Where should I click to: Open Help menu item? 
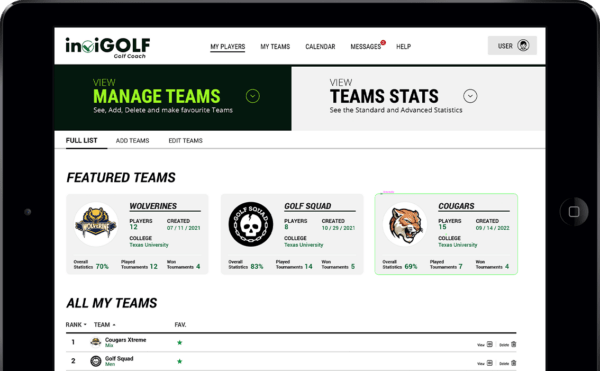click(x=403, y=47)
